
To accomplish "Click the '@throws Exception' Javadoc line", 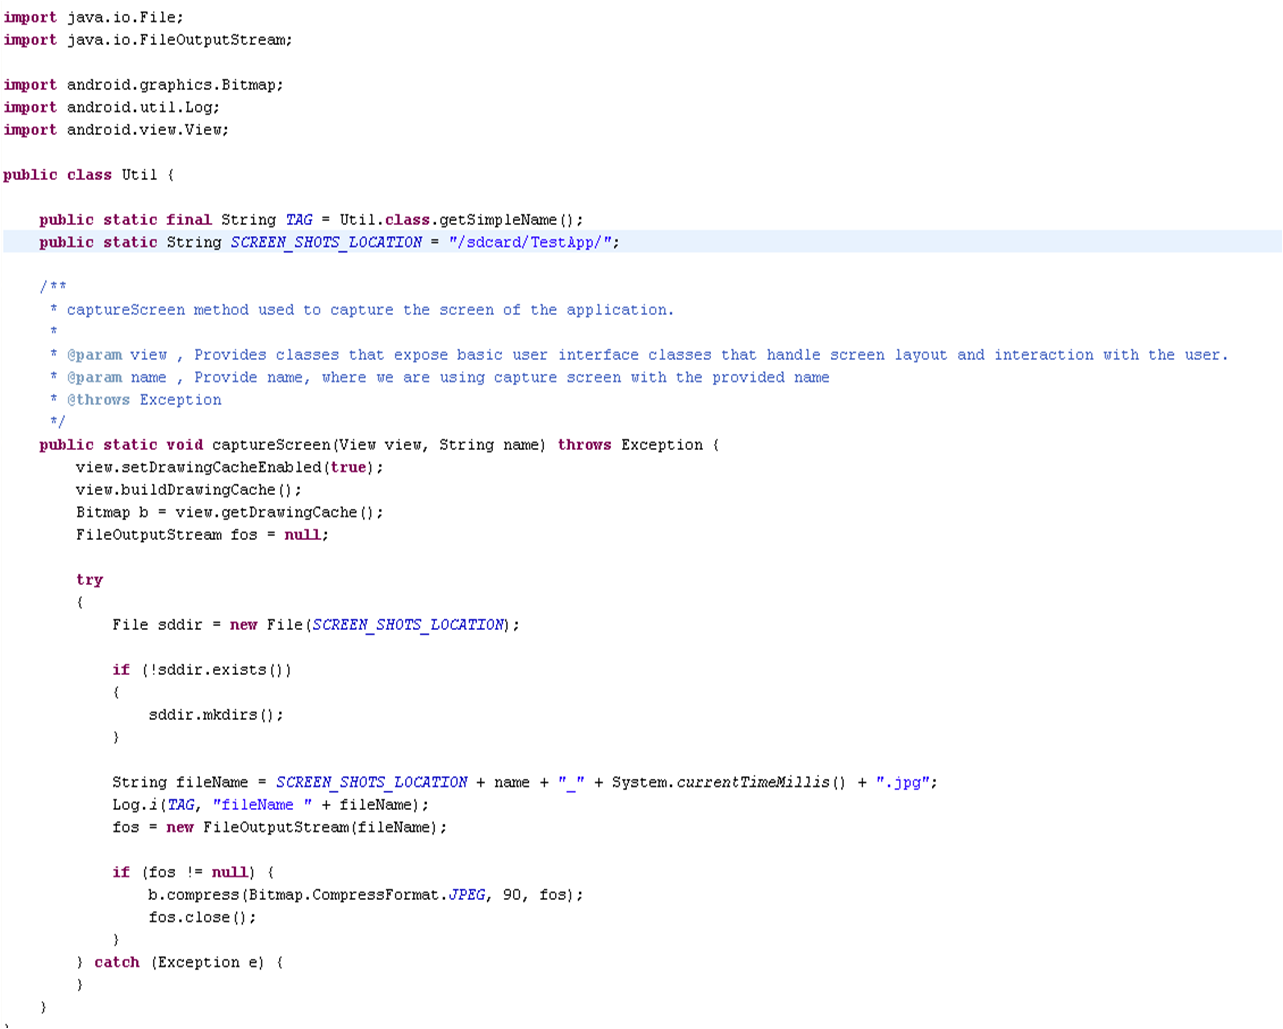I will [x=135, y=400].
